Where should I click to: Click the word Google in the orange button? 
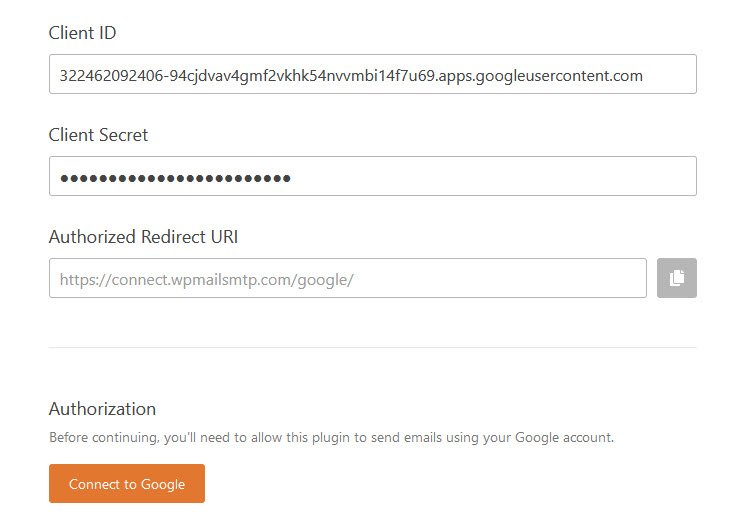(163, 485)
